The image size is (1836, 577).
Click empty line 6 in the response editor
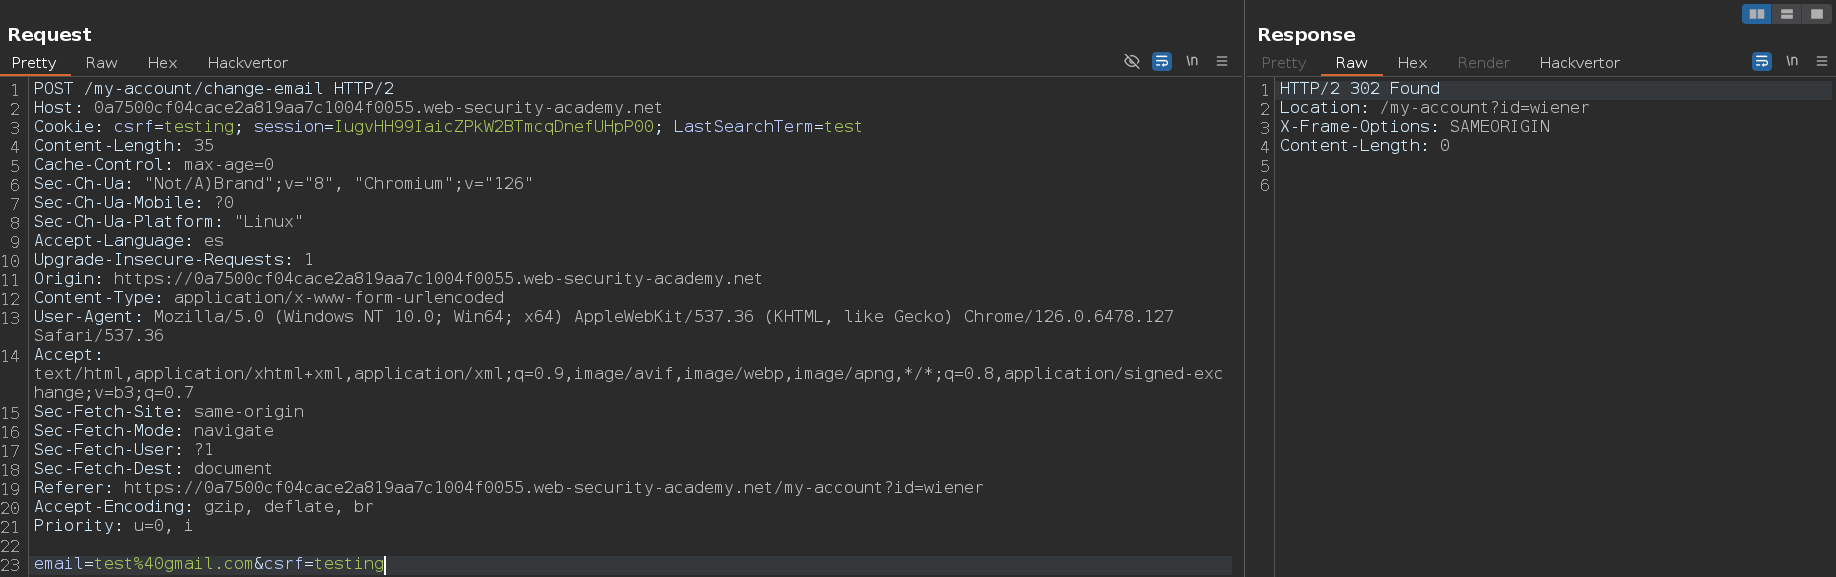point(1555,185)
